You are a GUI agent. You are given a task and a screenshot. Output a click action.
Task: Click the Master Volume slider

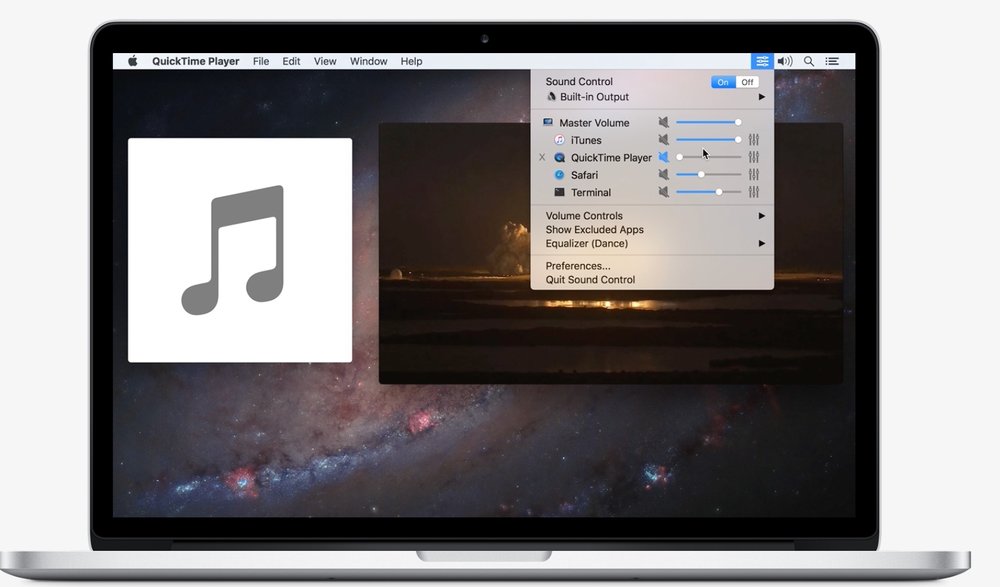708,122
